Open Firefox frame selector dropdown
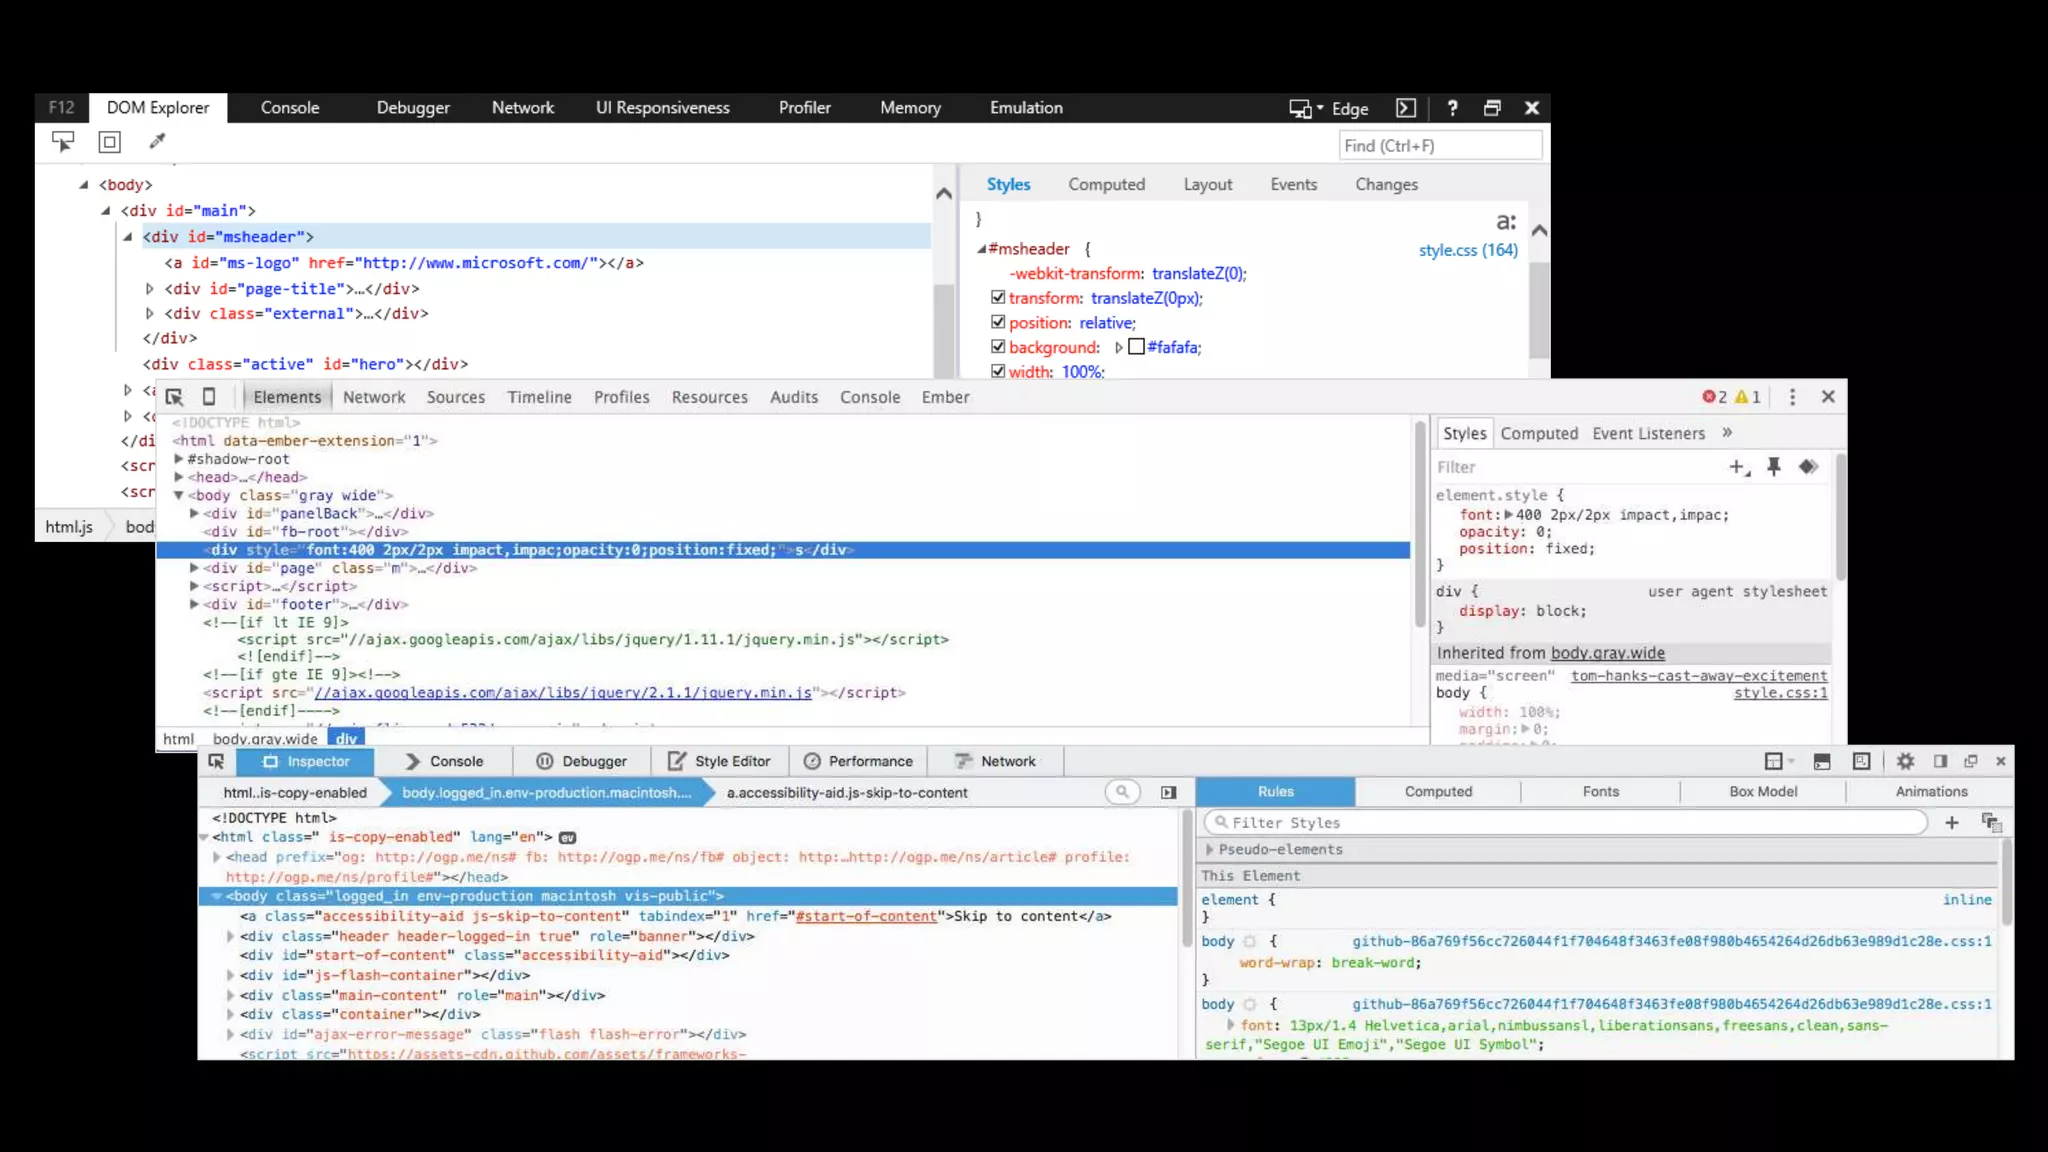The width and height of the screenshot is (2048, 1152). point(1777,762)
